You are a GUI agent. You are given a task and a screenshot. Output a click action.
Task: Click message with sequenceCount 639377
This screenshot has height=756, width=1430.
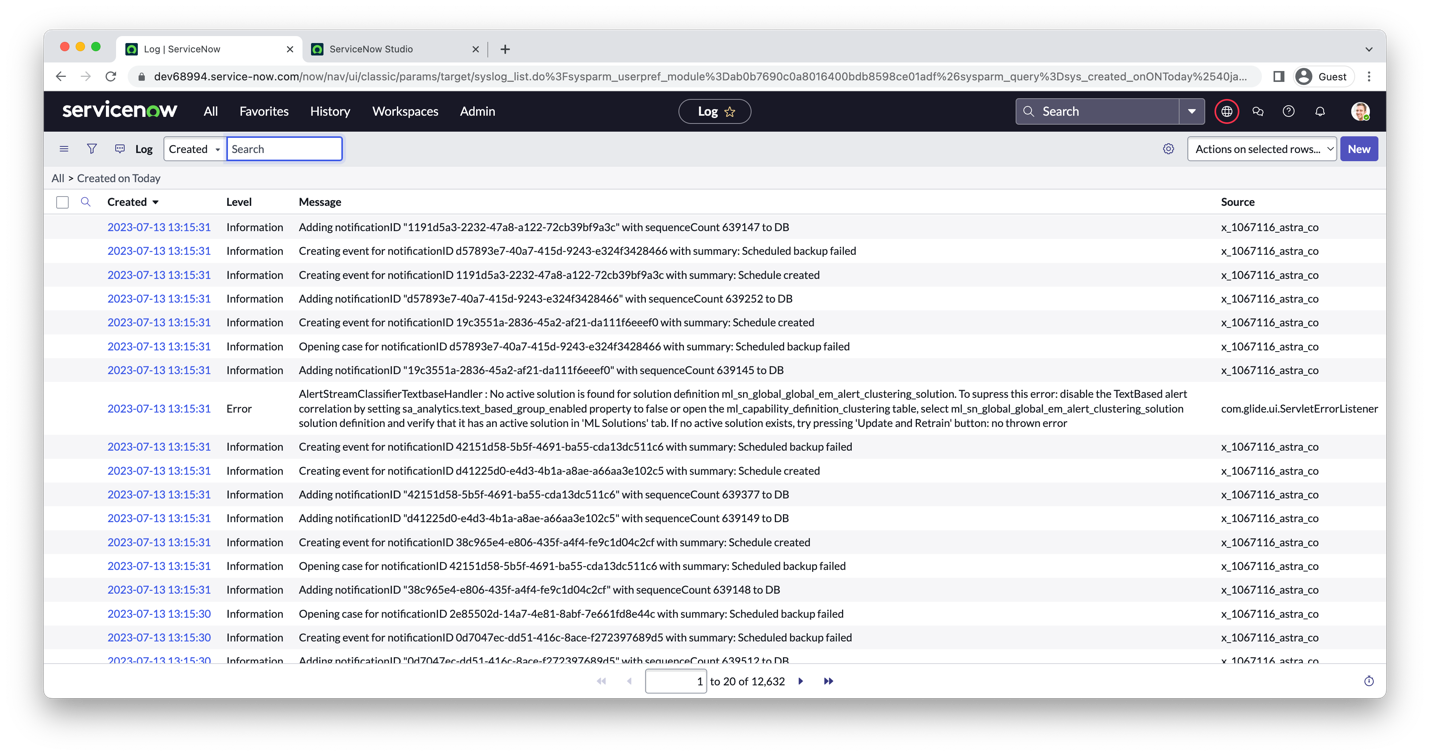[x=544, y=494]
